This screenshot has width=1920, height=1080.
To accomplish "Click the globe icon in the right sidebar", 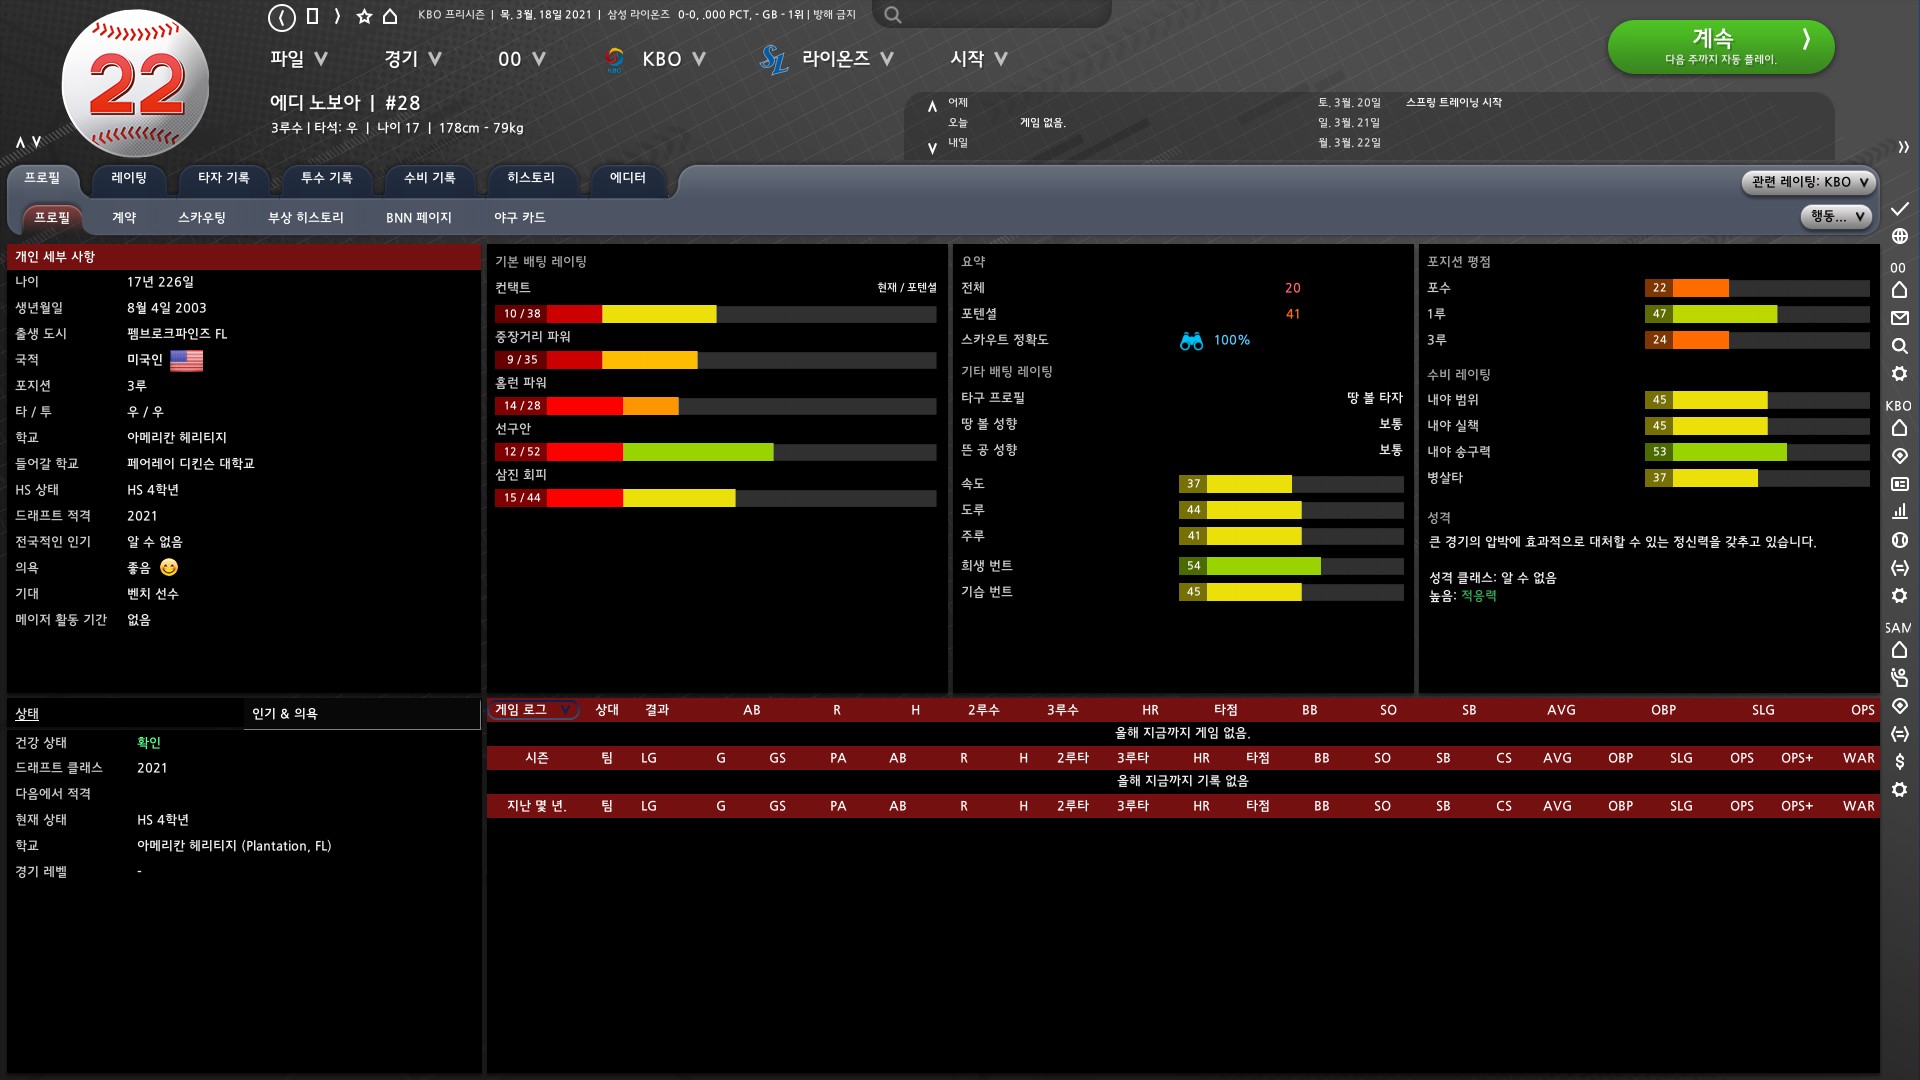I will click(1899, 236).
